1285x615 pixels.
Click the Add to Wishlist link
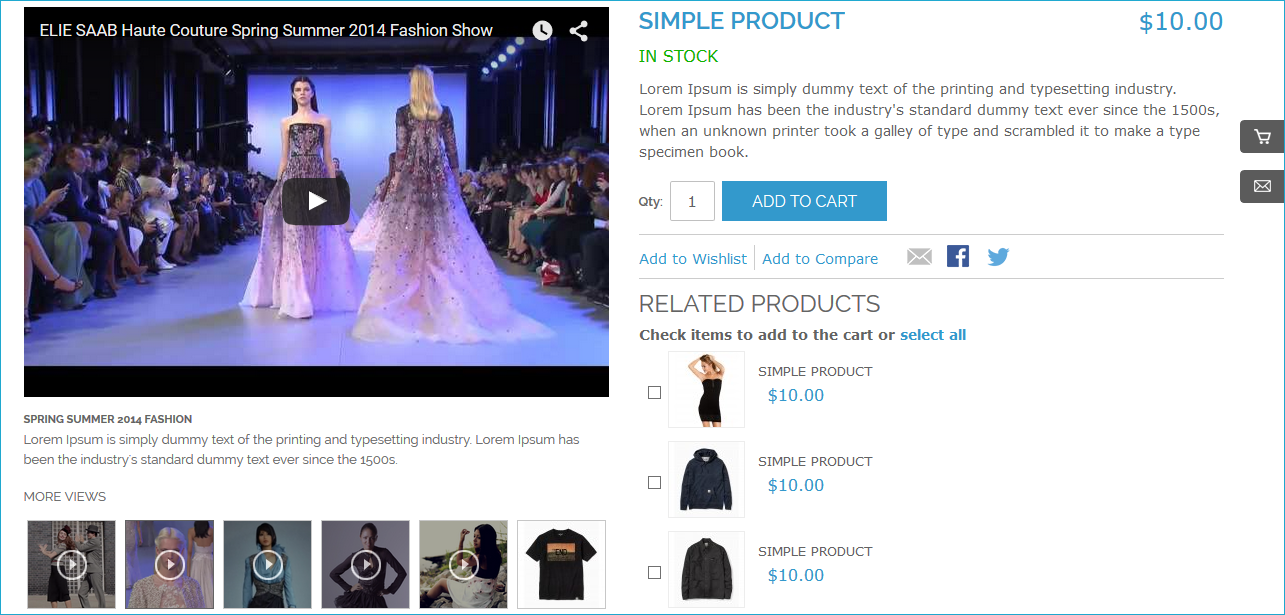(693, 259)
